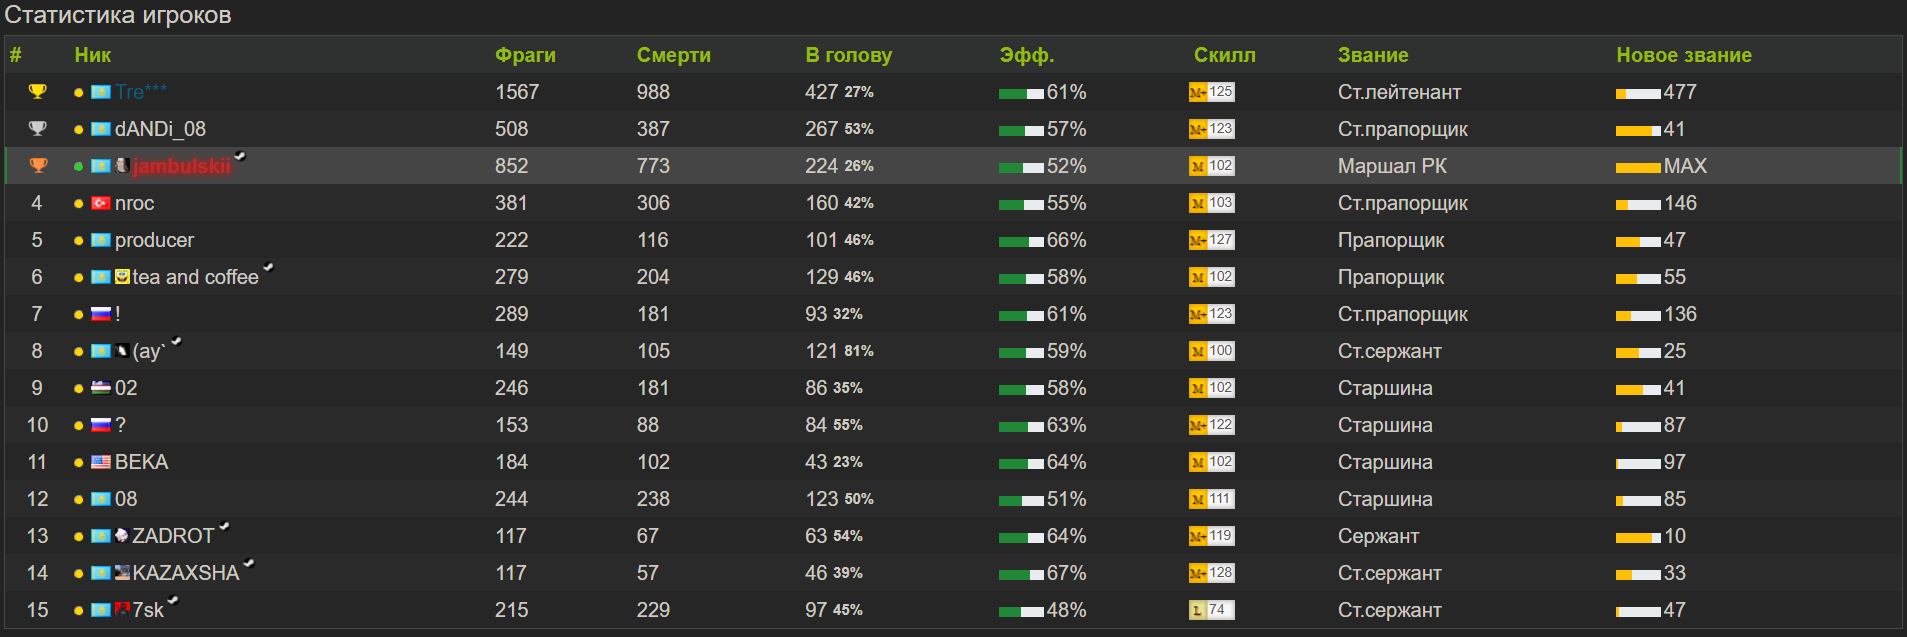Click the skill badge showing 125
The height and width of the screenshot is (637, 1907).
[x=1211, y=92]
